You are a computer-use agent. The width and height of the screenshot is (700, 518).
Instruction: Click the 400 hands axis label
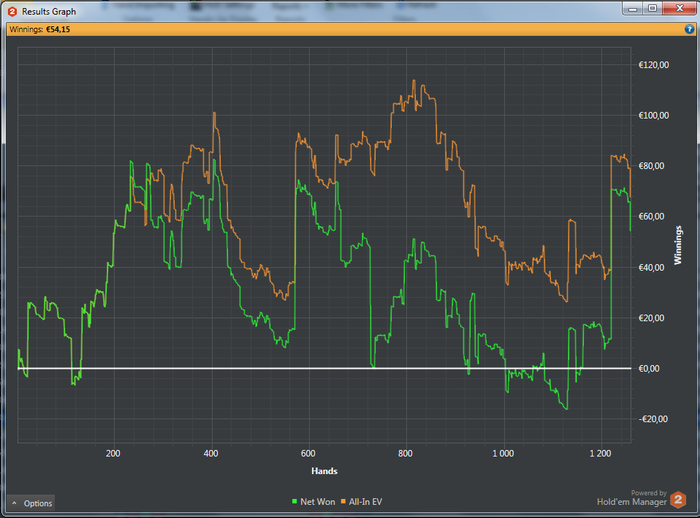pyautogui.click(x=211, y=454)
